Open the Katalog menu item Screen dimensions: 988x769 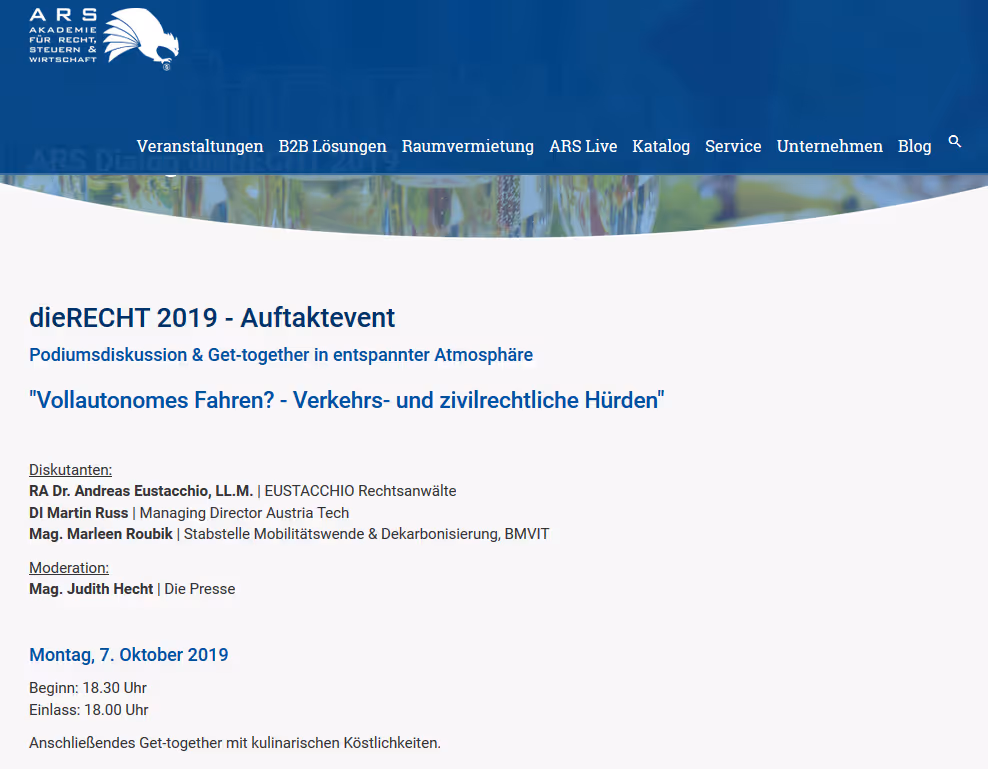tap(661, 146)
